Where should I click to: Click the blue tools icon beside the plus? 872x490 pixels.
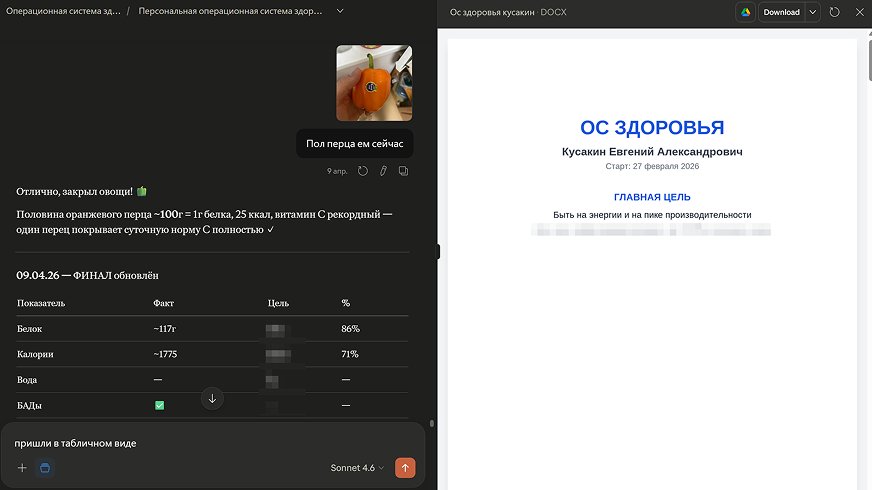(45, 468)
